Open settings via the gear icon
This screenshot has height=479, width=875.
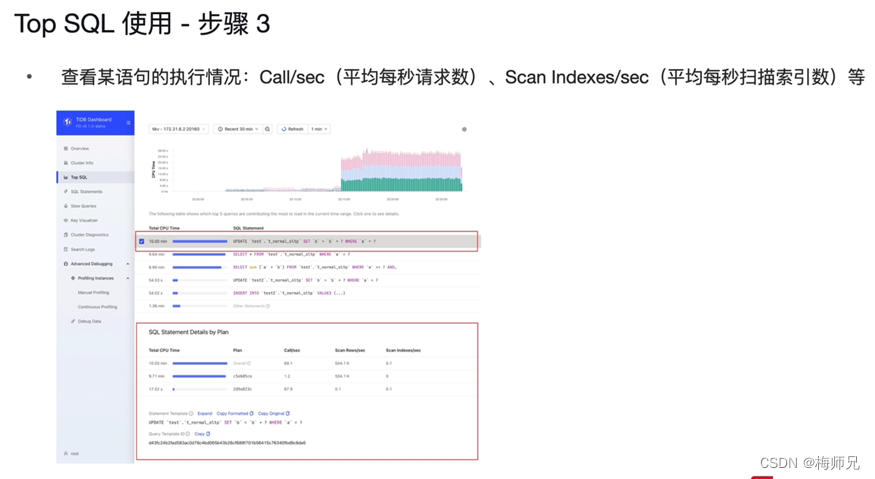(x=464, y=130)
